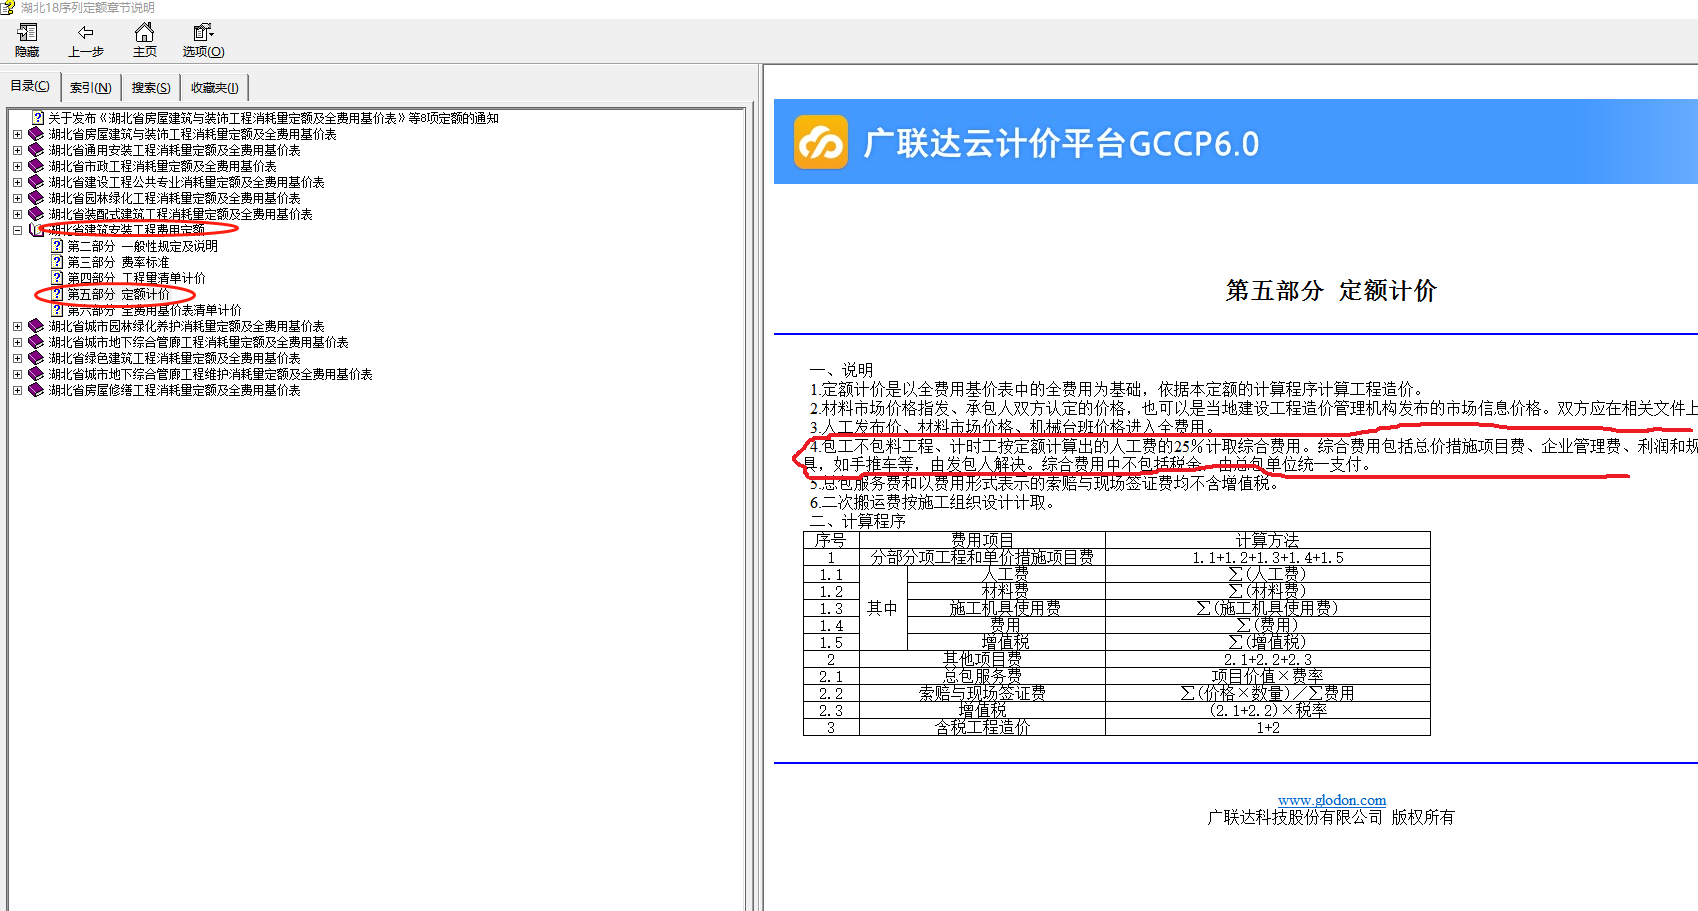
Task: Expand 湖北省园林绿化工程消耗量定额 node
Action: click(17, 198)
